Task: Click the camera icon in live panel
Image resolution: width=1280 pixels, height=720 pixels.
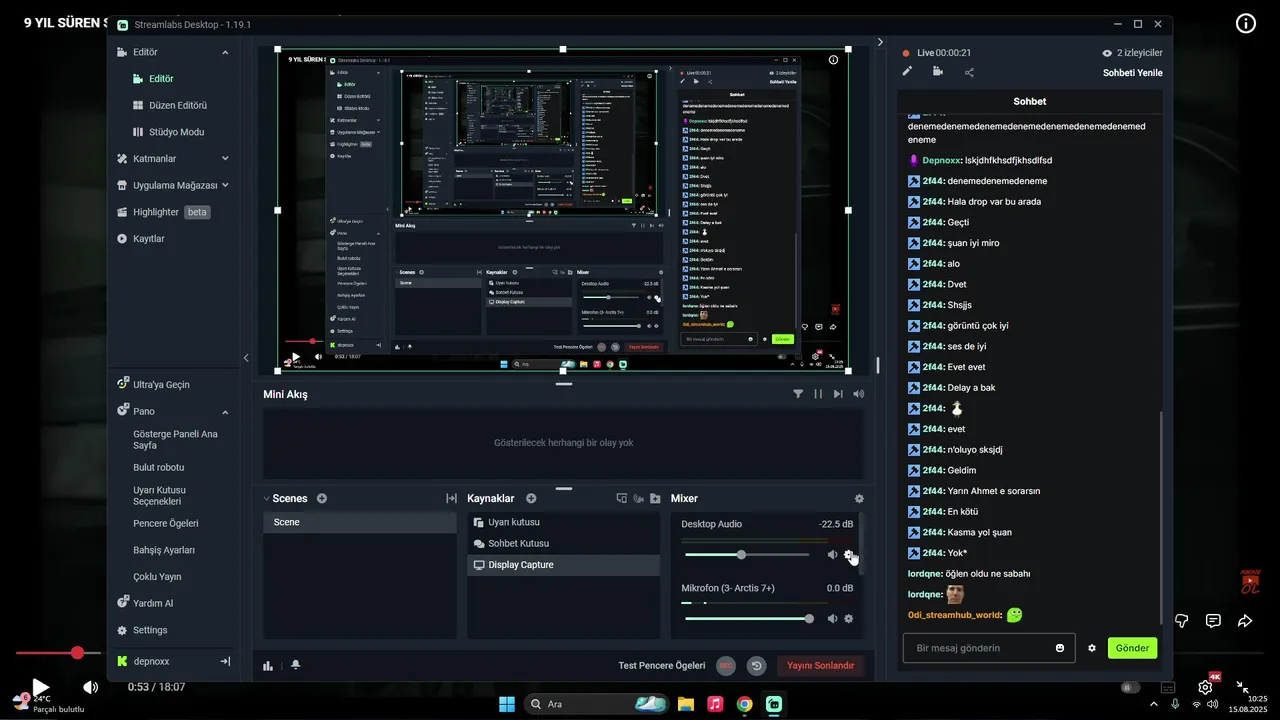Action: coord(938,71)
